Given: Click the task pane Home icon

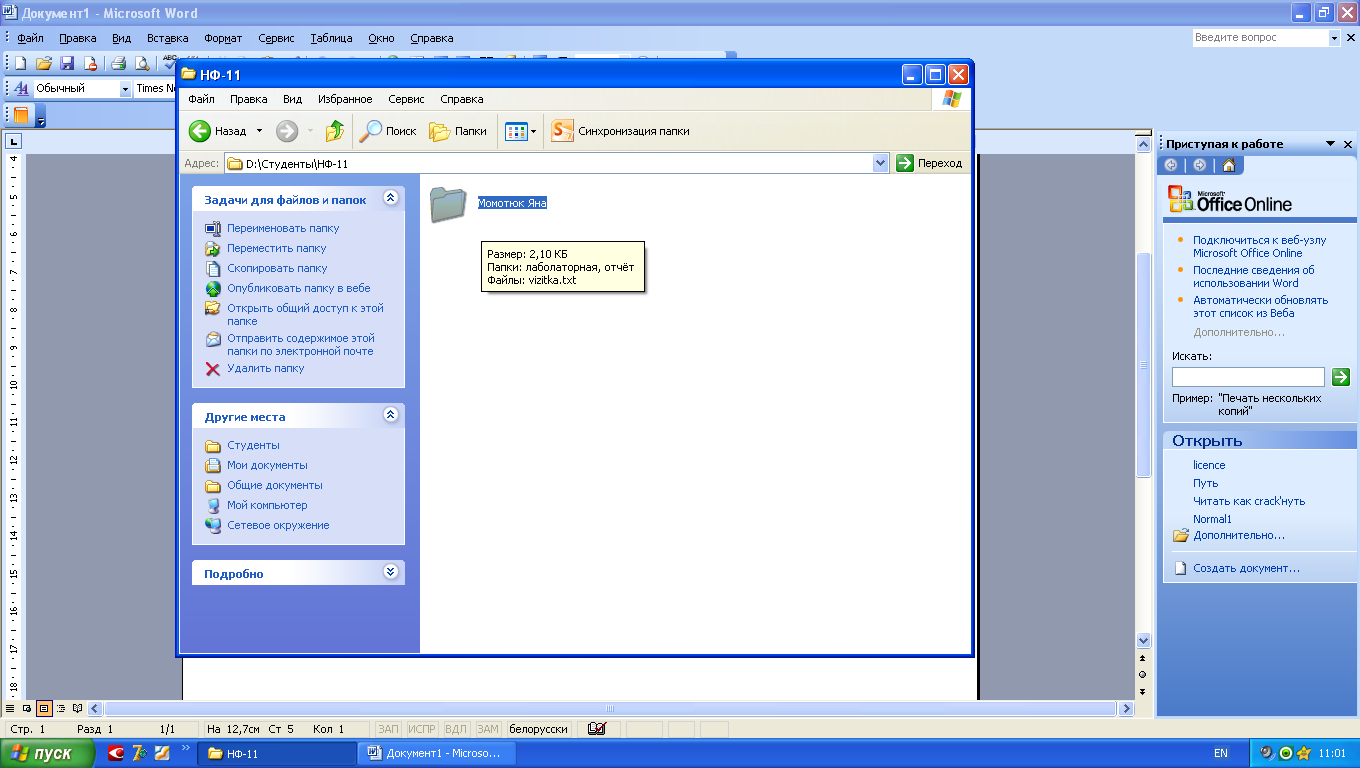Looking at the screenshot, I should (1229, 165).
